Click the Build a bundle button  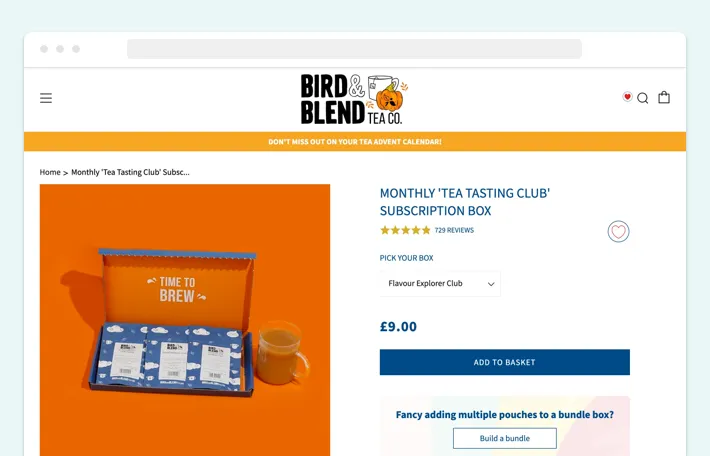click(x=504, y=438)
